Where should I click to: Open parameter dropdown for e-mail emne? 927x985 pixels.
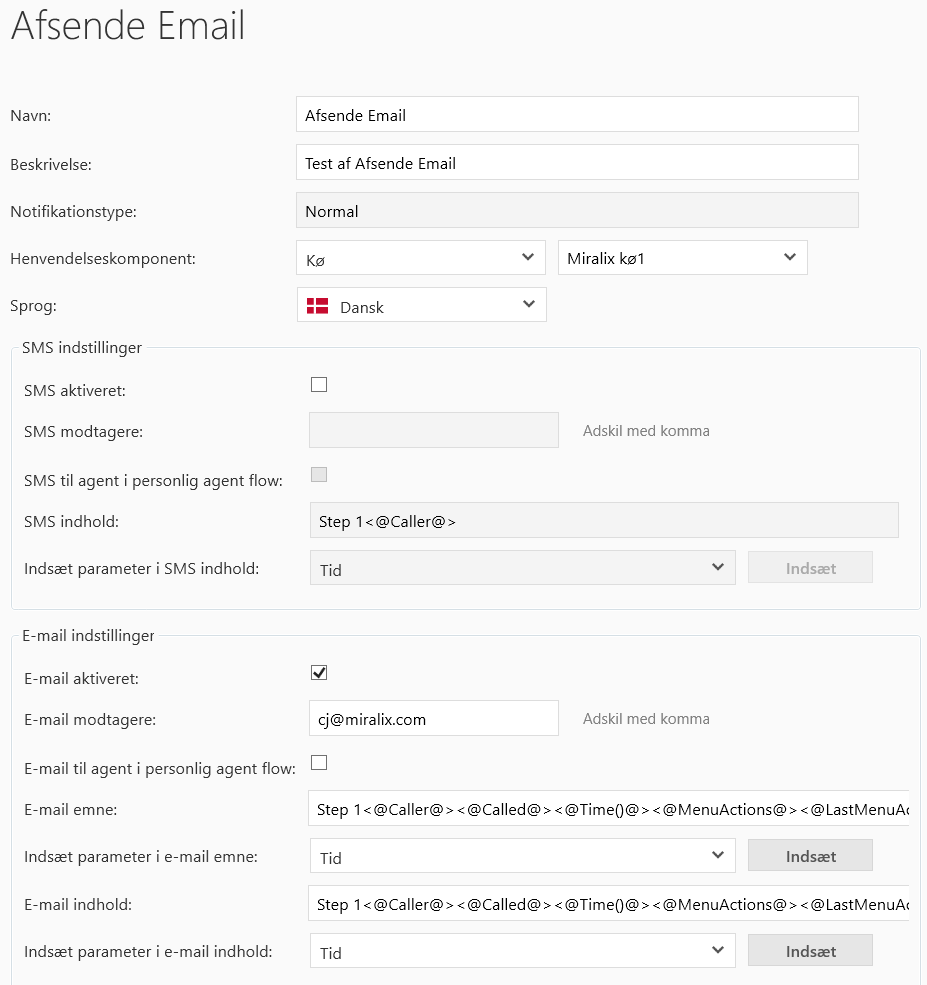[522, 856]
